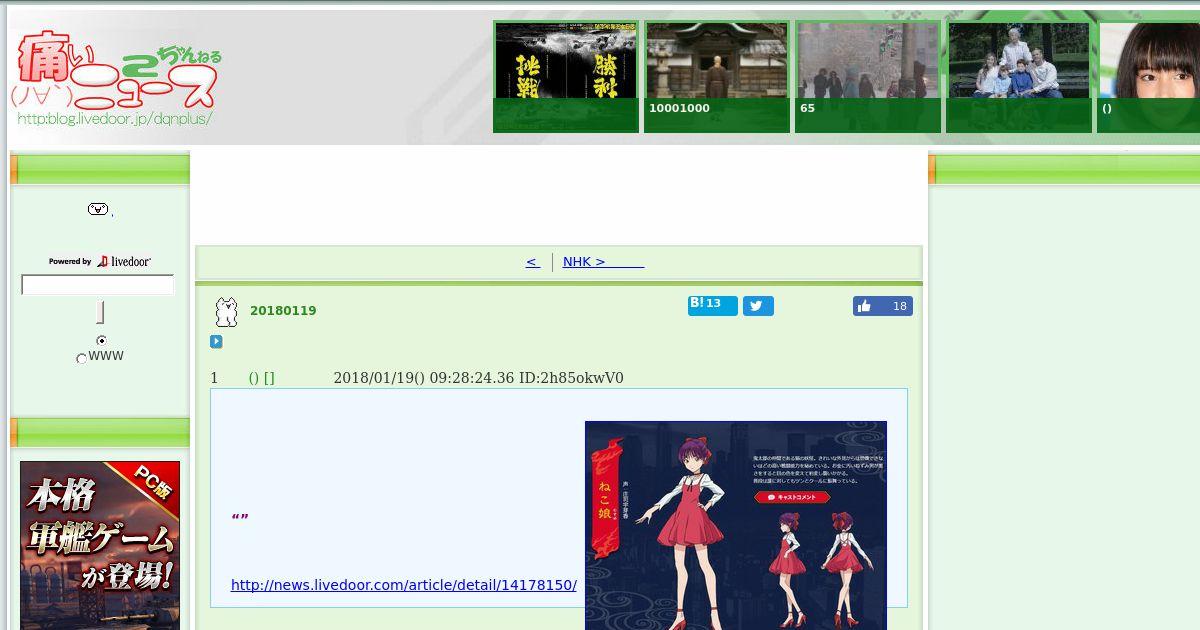Click the Powered by livedoor logo
This screenshot has height=630, width=1200.
point(100,261)
